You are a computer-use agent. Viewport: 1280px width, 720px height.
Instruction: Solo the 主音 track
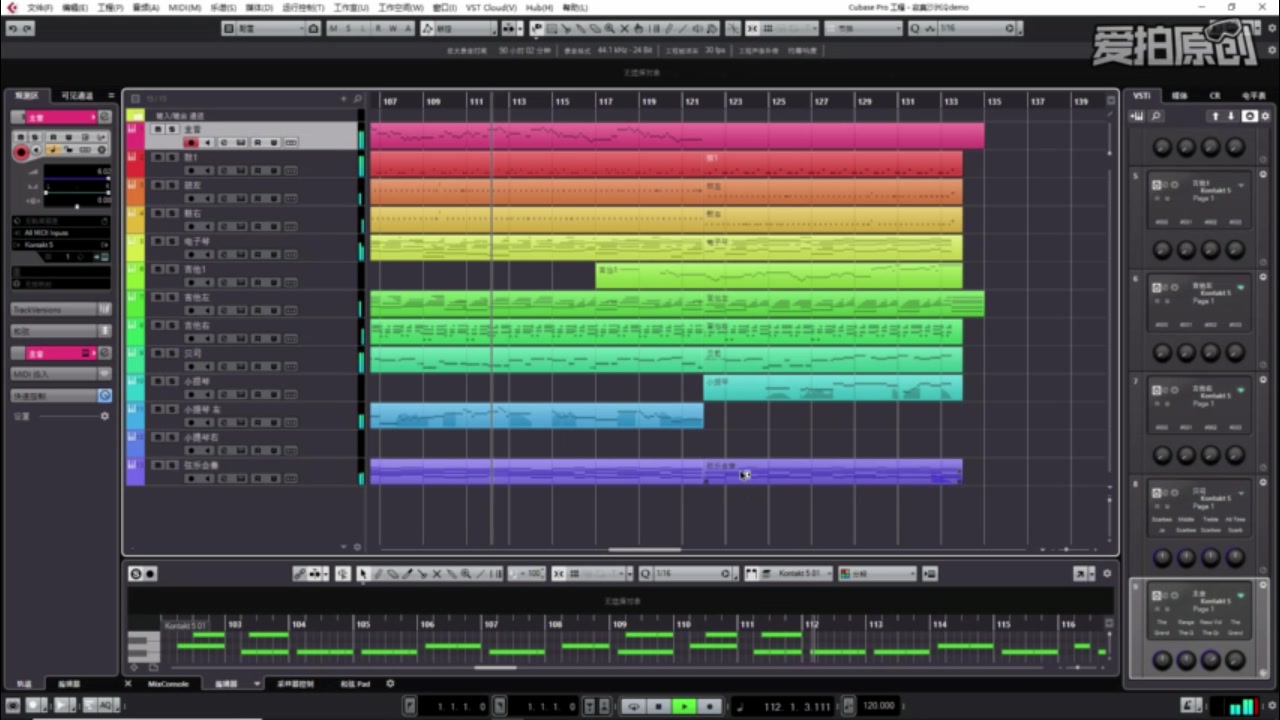click(172, 129)
